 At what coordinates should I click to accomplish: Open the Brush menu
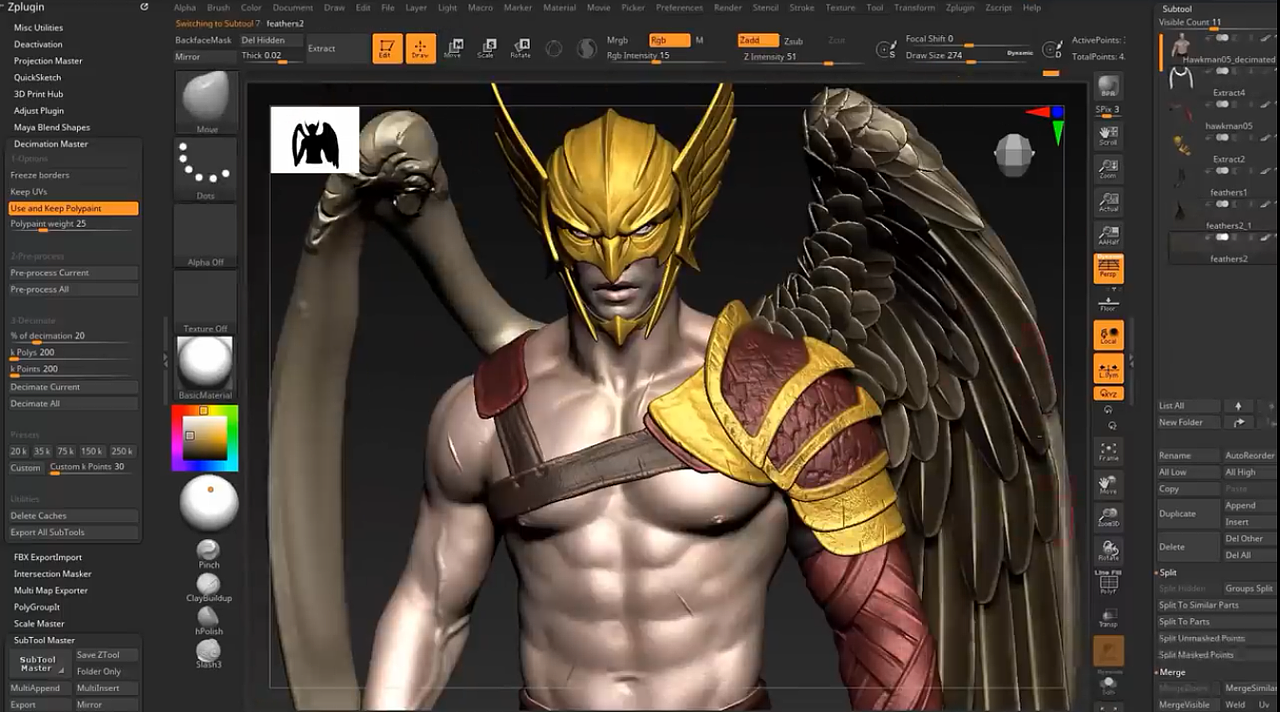(218, 8)
